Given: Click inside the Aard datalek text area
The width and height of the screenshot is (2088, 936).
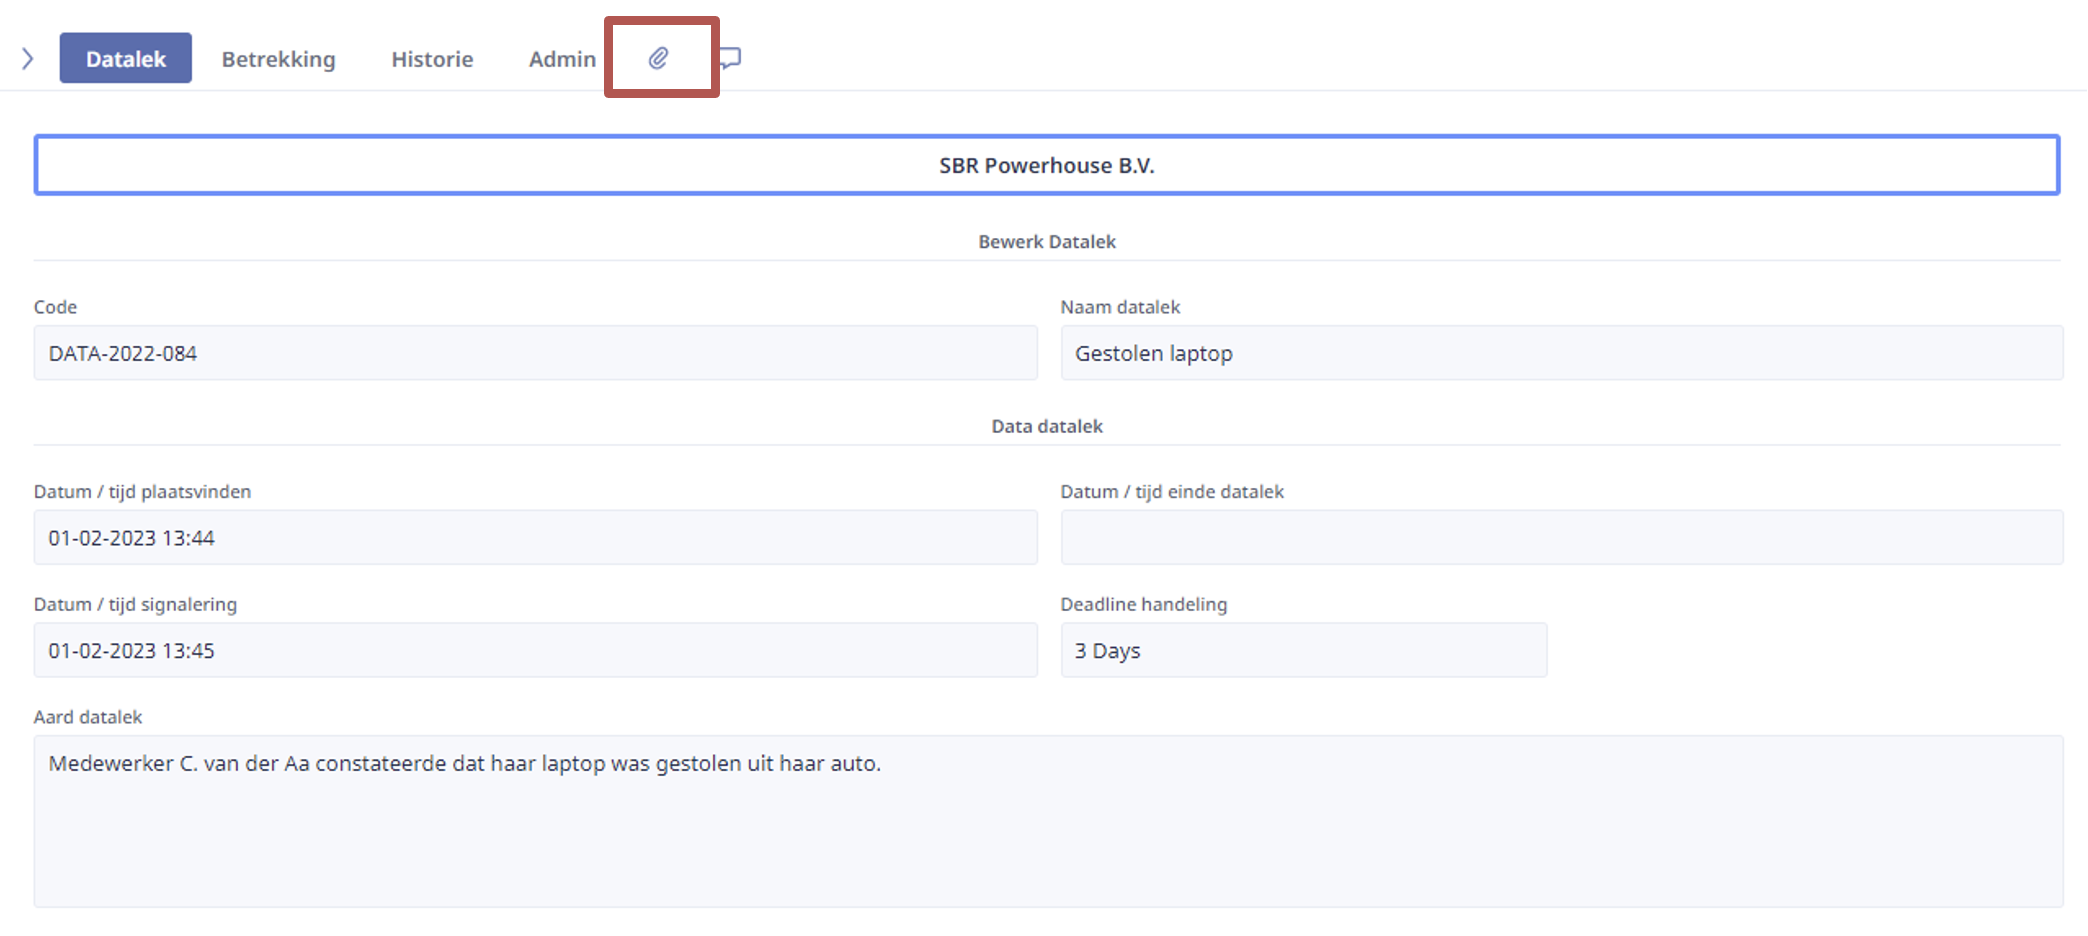Looking at the screenshot, I should pos(1049,822).
